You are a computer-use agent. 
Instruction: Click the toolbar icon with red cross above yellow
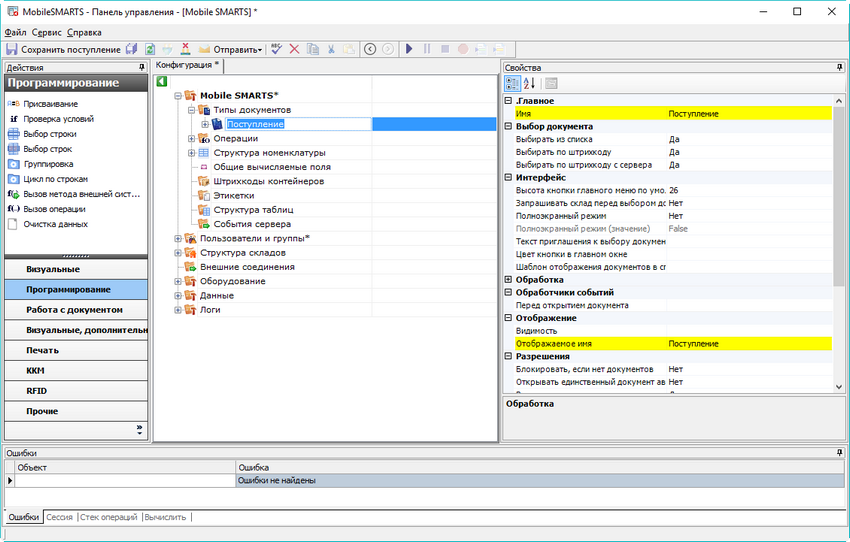coord(185,49)
